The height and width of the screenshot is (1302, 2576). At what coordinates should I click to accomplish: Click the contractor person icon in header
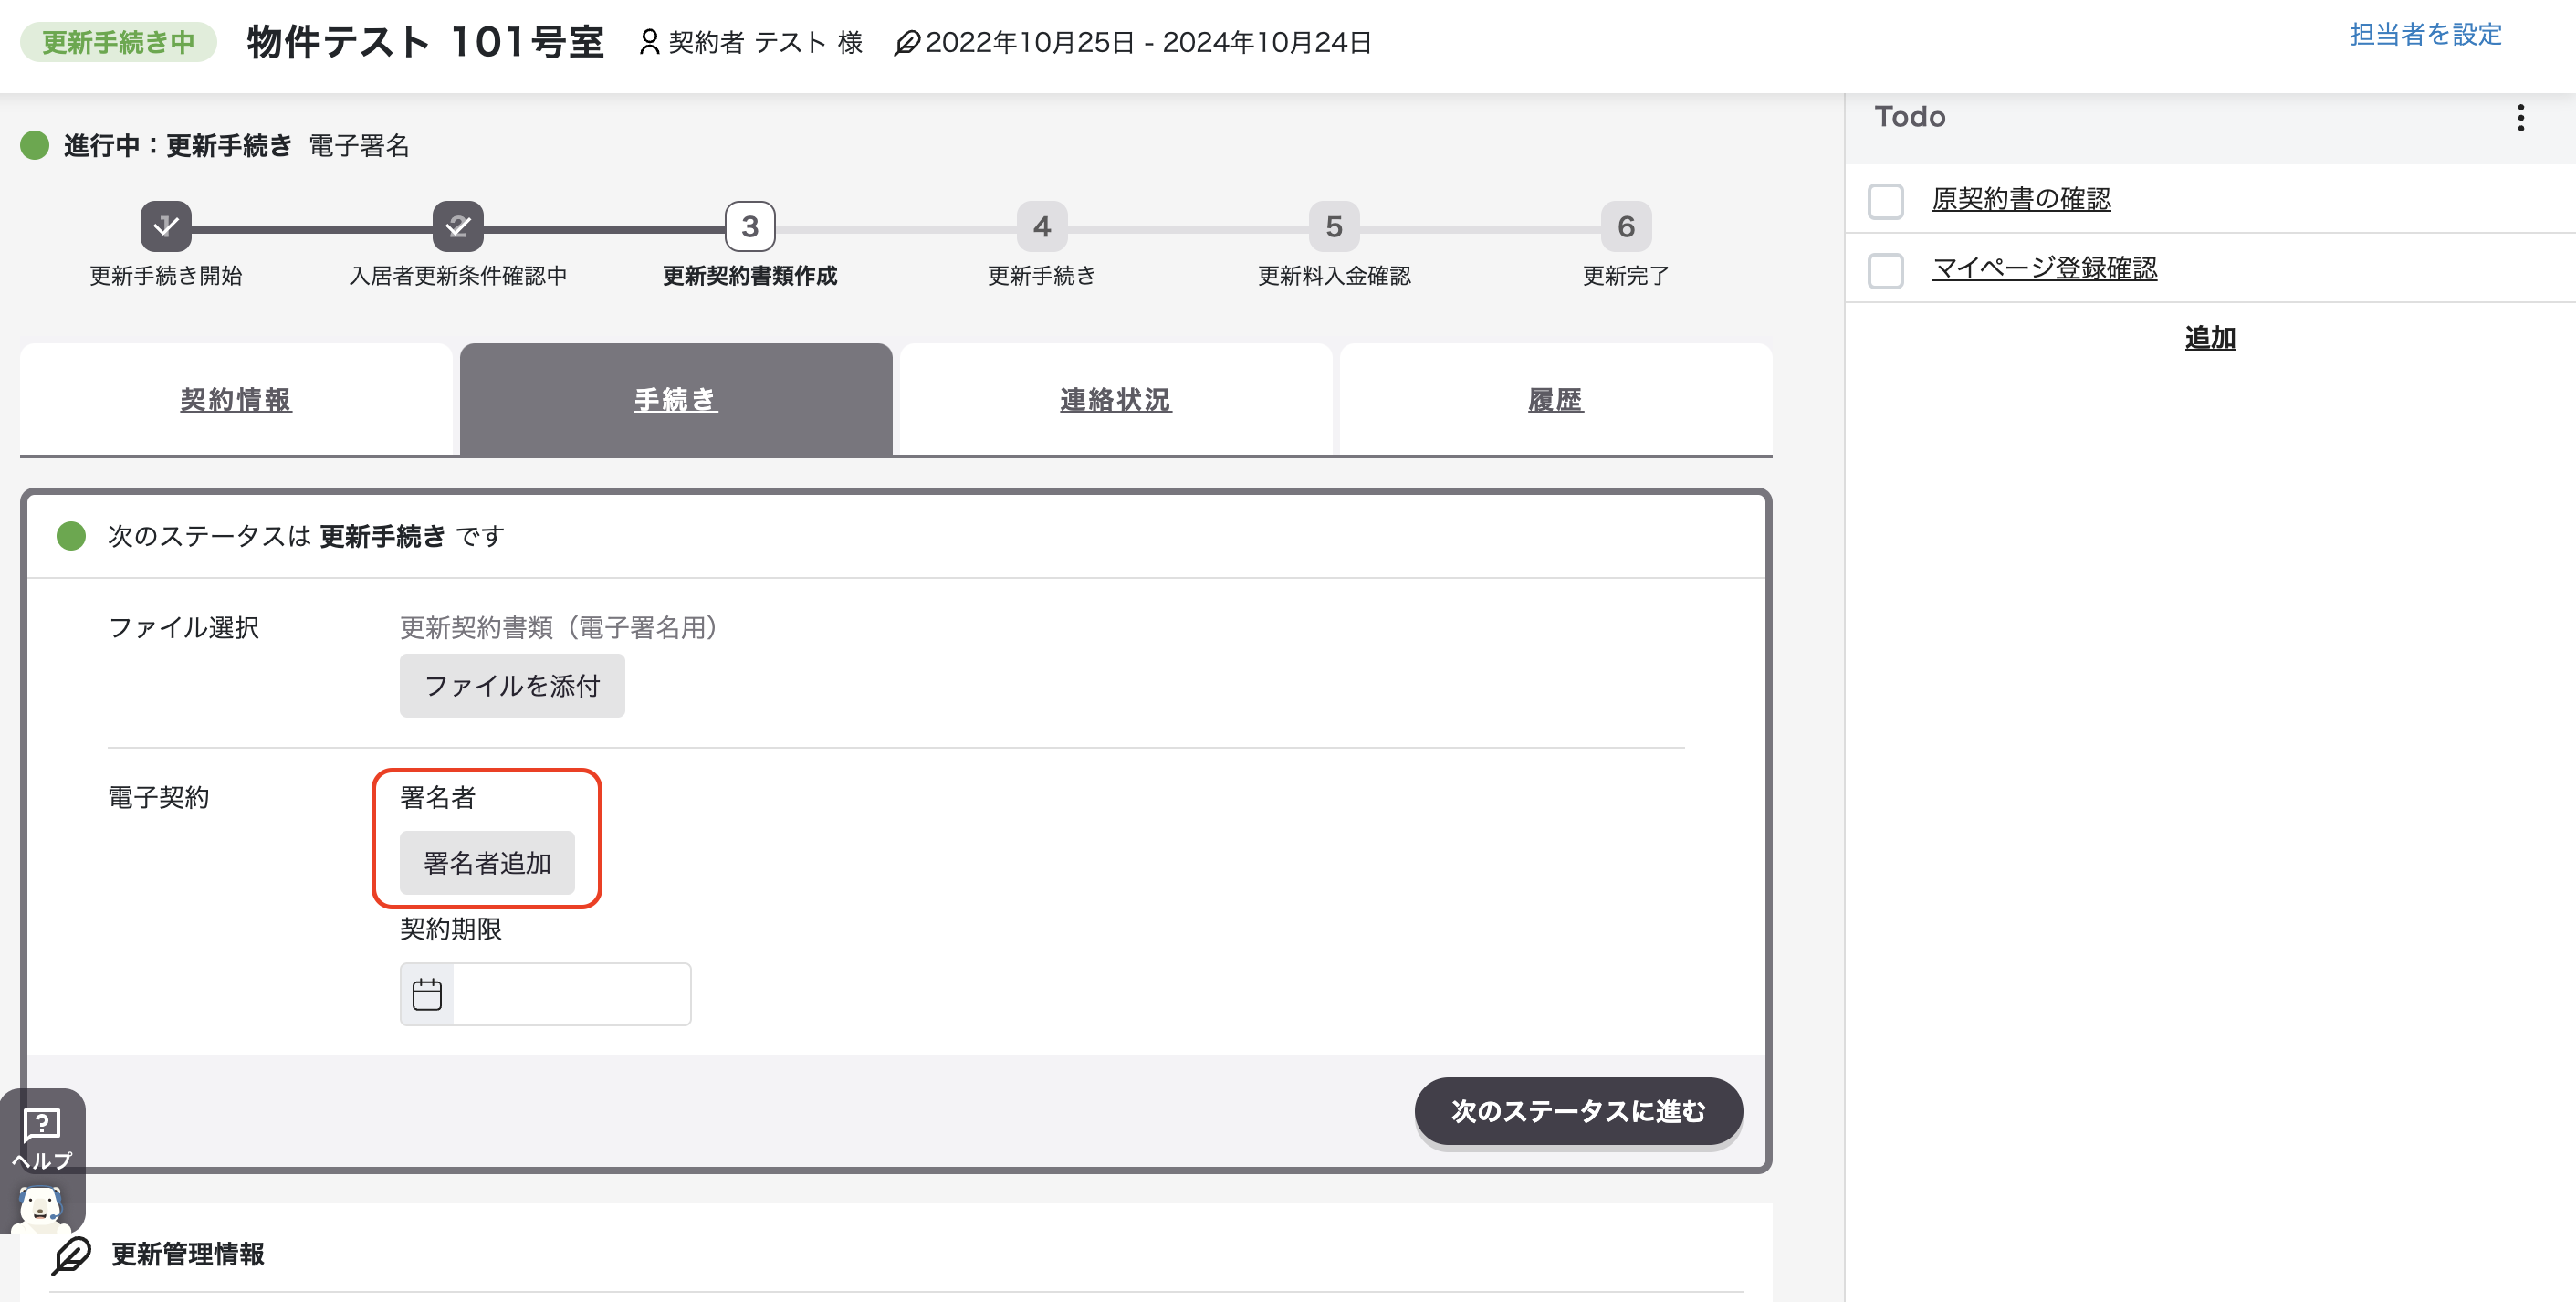coord(649,42)
